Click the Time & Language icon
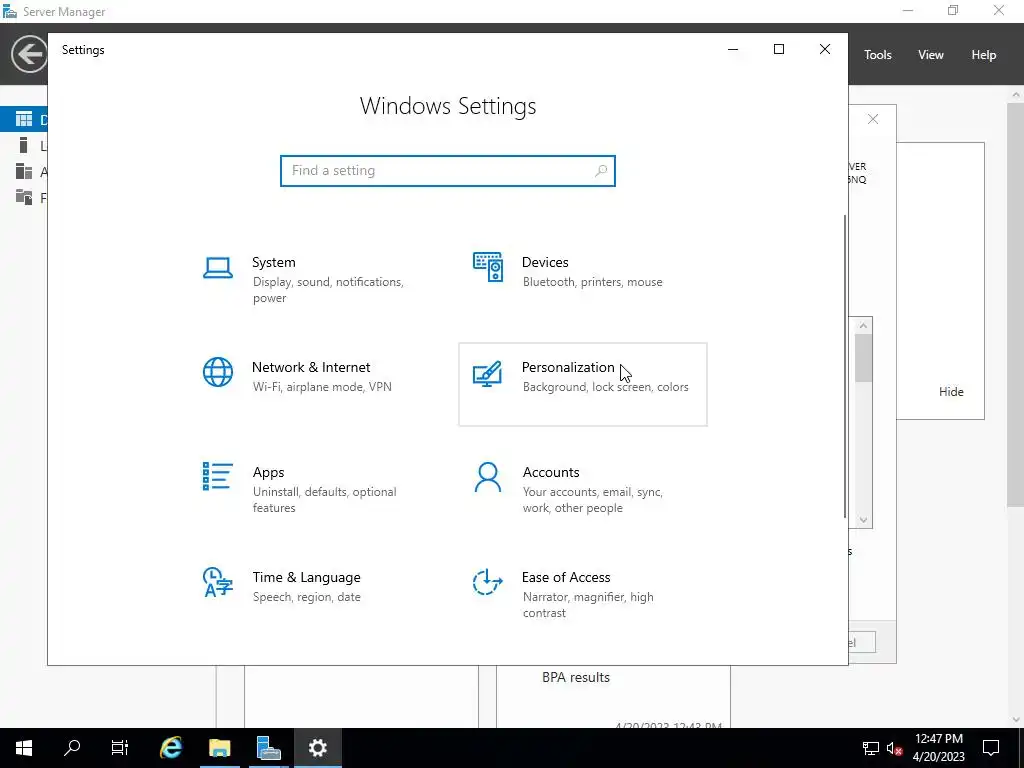This screenshot has height=768, width=1024. [x=217, y=582]
